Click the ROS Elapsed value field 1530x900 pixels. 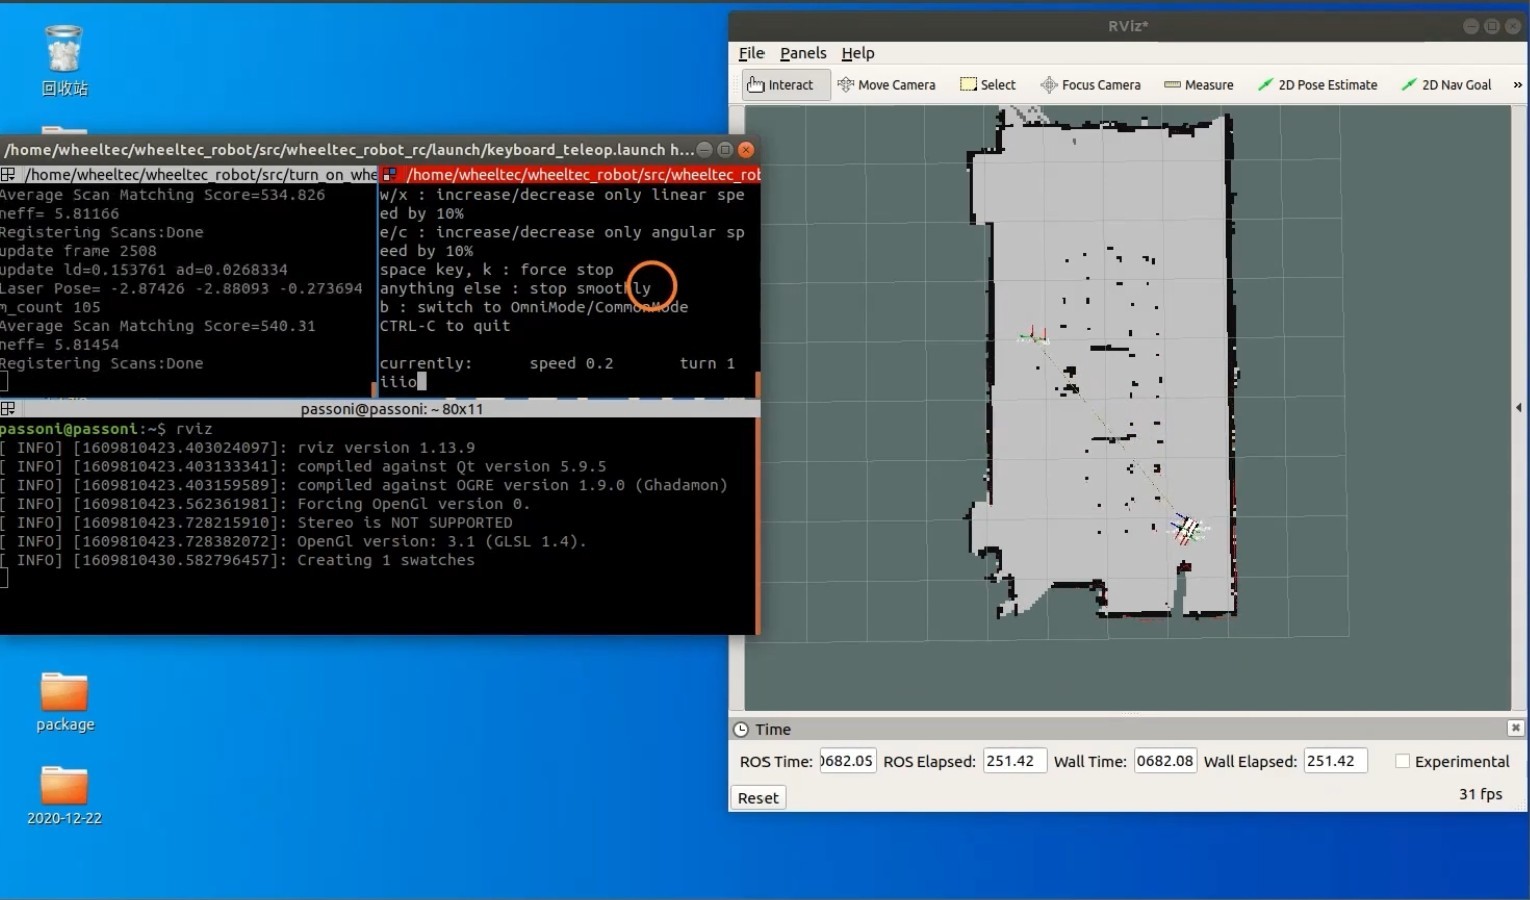[x=1014, y=761]
